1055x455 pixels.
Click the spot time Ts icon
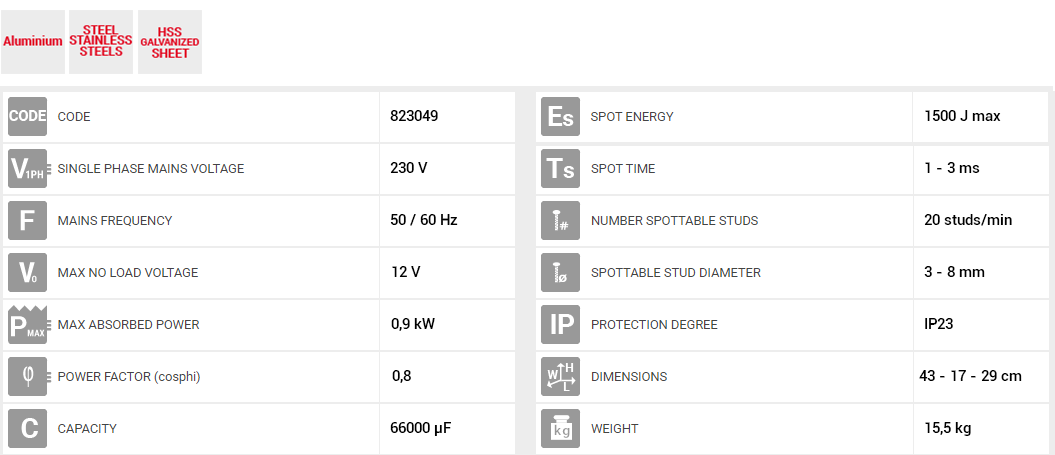coord(560,168)
